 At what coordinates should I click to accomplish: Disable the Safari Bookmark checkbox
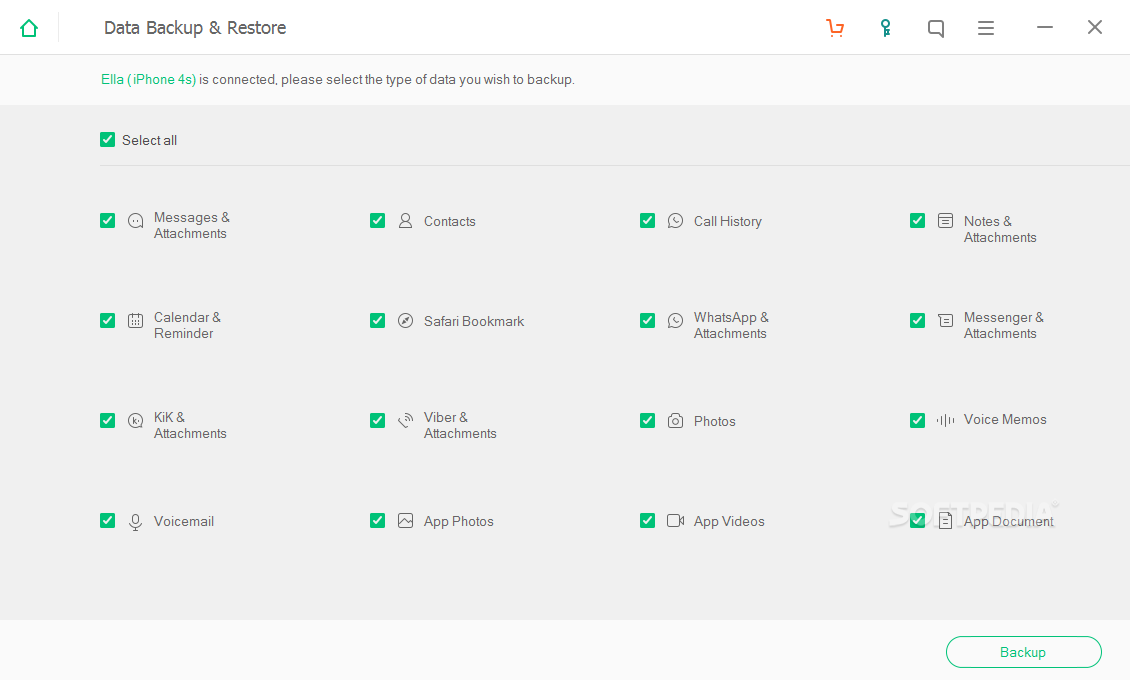pos(378,321)
